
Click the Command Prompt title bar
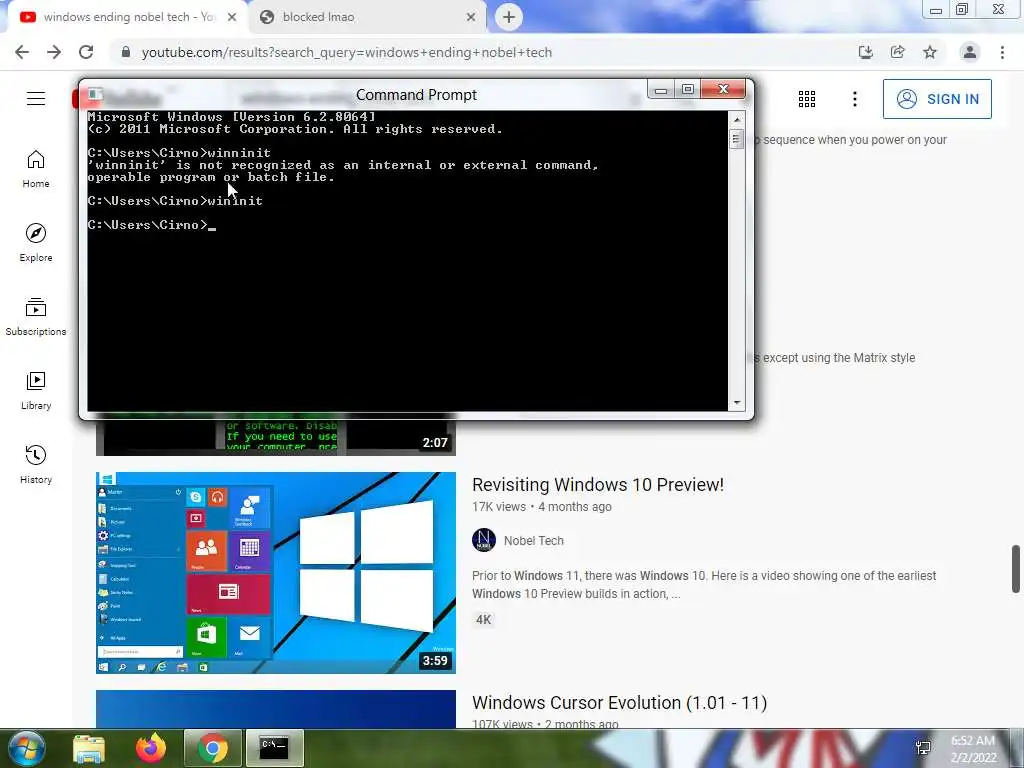click(416, 95)
